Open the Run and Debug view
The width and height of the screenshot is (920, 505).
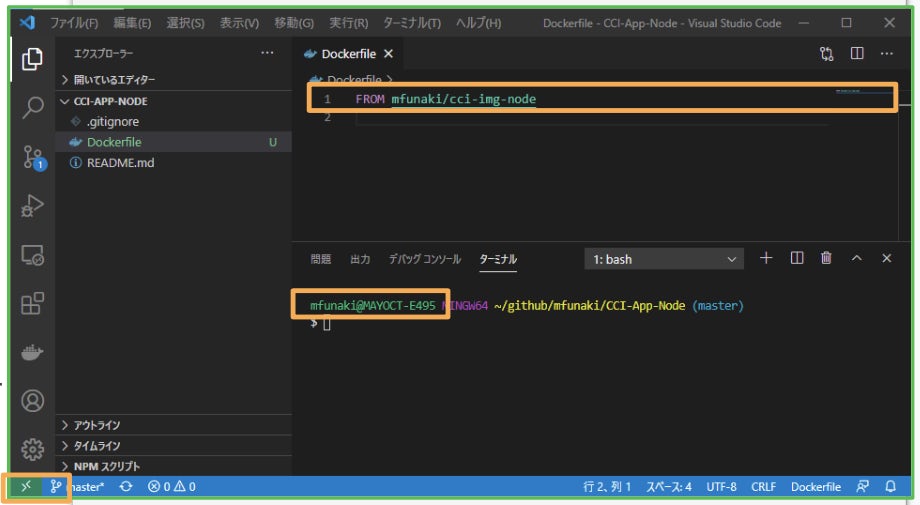pos(32,205)
